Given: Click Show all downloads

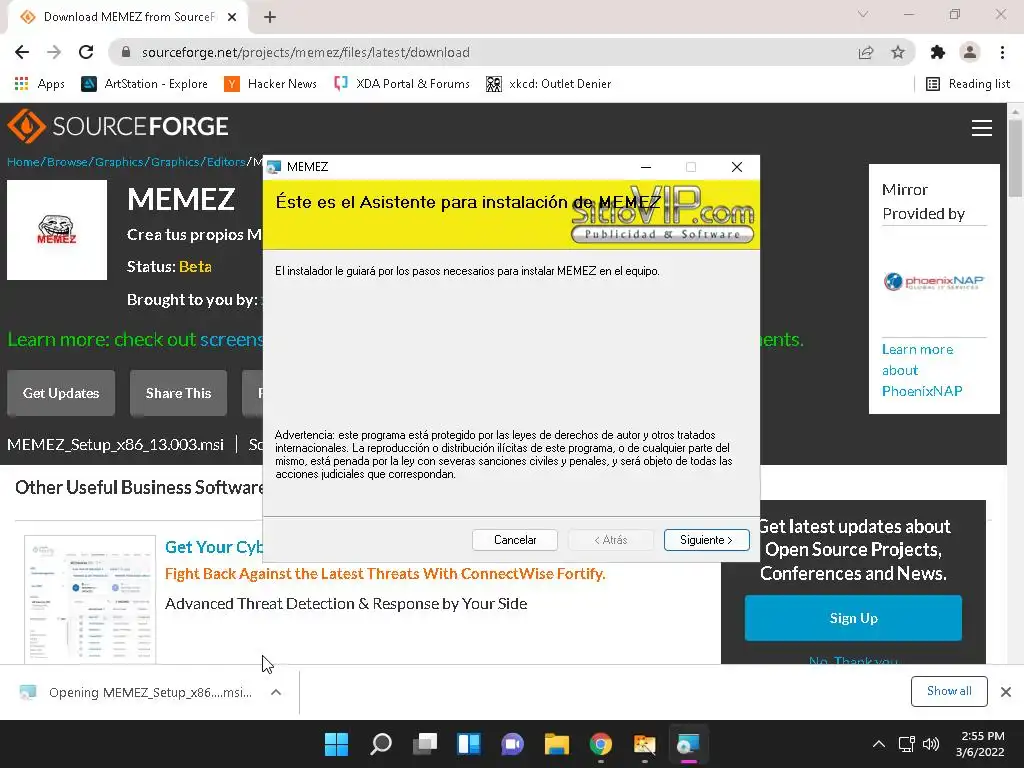Looking at the screenshot, I should (949, 691).
